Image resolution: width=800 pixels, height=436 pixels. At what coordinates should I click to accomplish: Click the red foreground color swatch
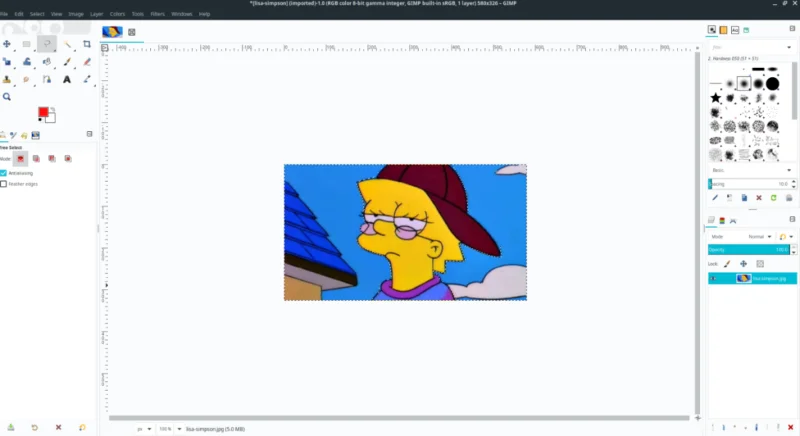click(43, 112)
